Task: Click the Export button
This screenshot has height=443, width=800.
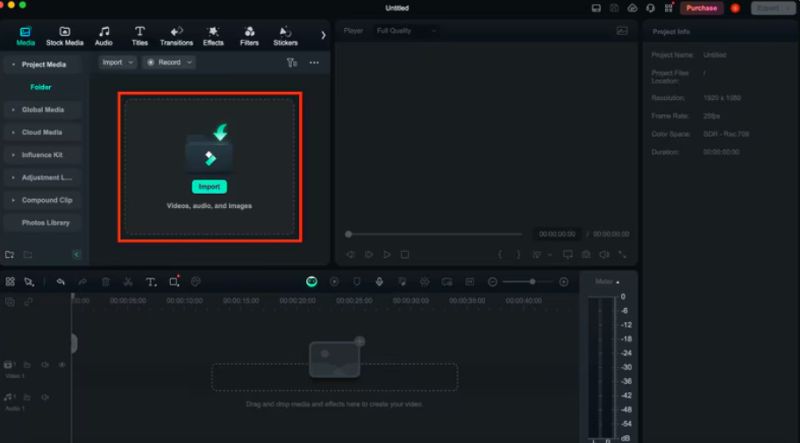Action: (x=773, y=8)
